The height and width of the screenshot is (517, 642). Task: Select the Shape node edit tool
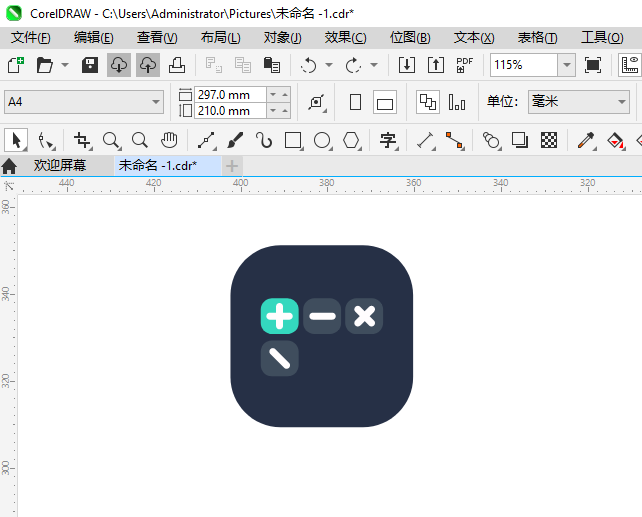pyautogui.click(x=45, y=140)
